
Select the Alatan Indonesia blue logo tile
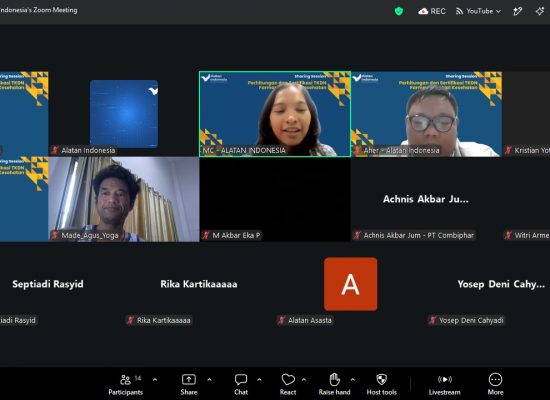click(x=124, y=114)
